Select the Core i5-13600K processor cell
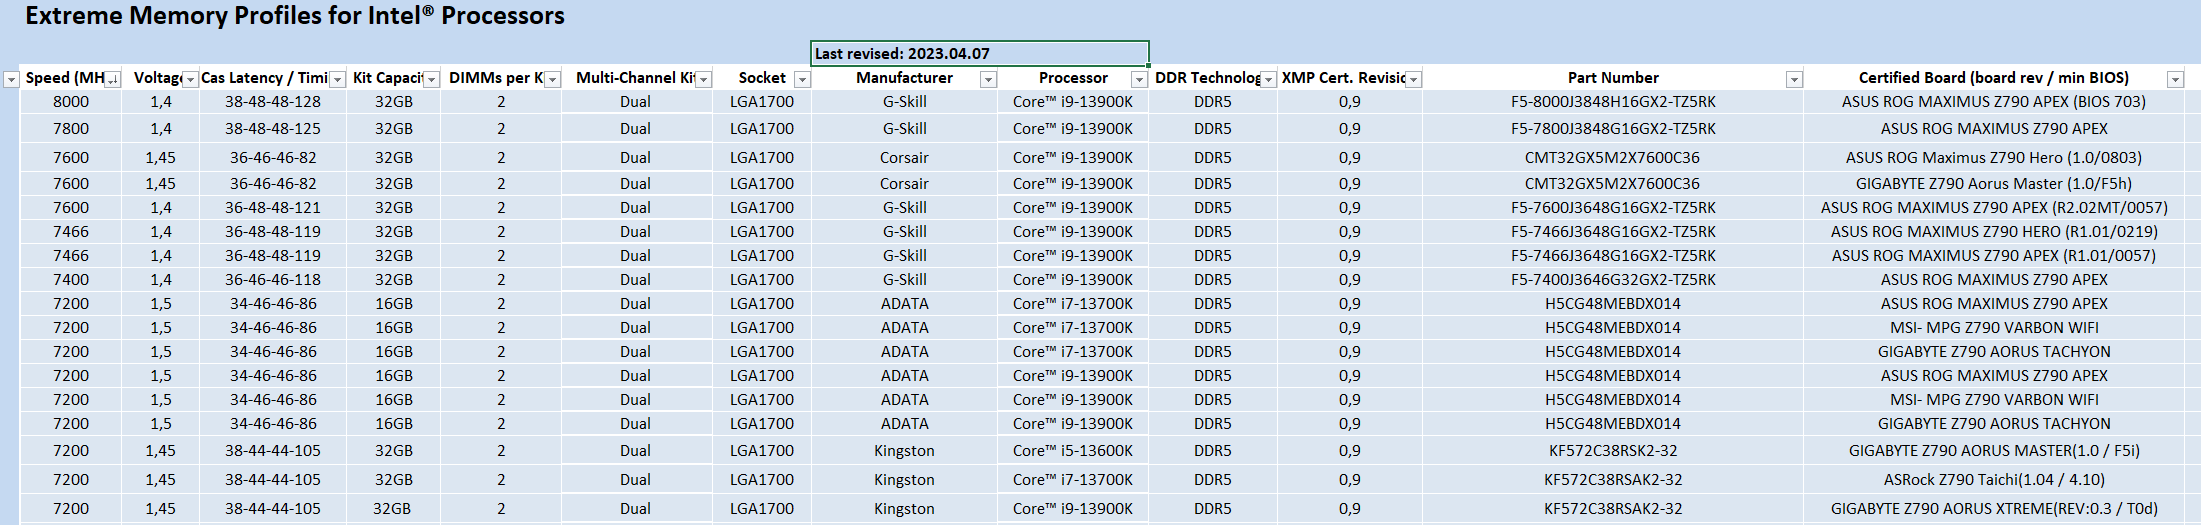2201x525 pixels. [1073, 451]
